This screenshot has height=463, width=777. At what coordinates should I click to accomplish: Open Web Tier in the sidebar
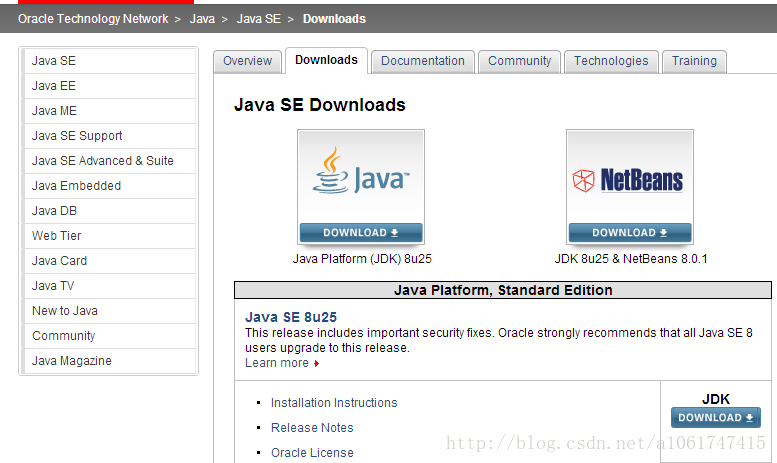[110, 236]
